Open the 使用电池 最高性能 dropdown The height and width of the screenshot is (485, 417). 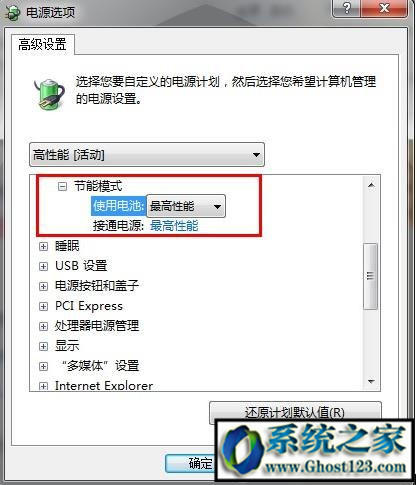186,206
